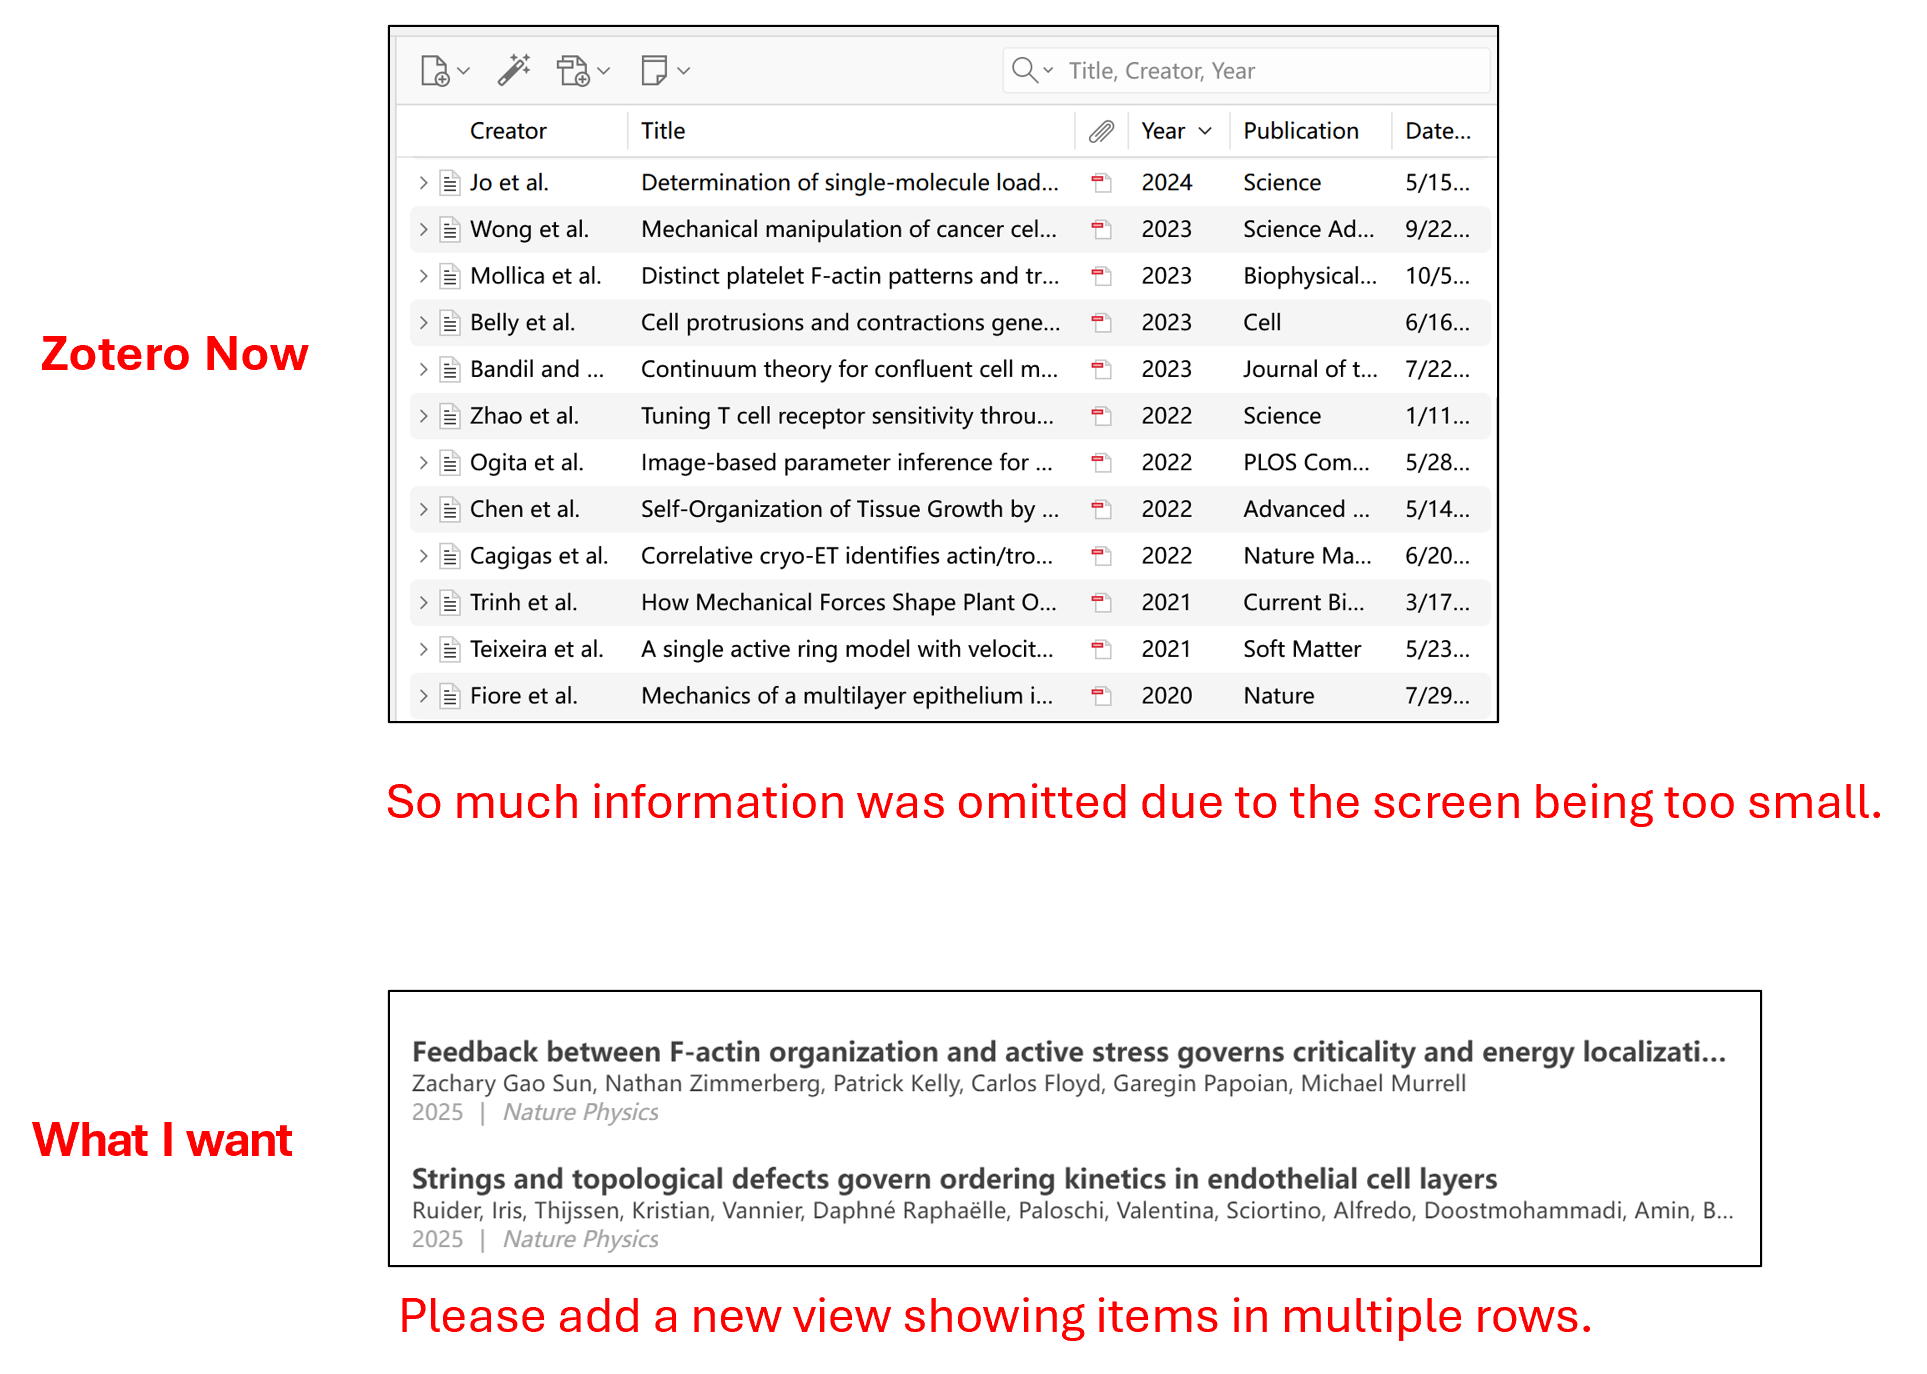This screenshot has height=1374, width=1927.
Task: Click the document icon beside Zhao et al.
Action: click(x=451, y=416)
